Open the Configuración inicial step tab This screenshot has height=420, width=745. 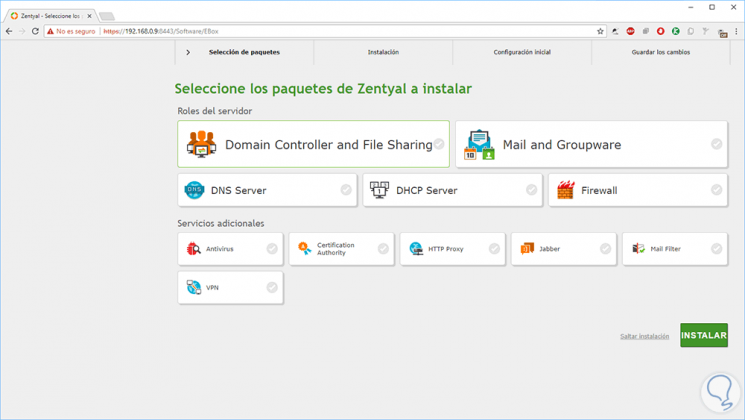[522, 52]
